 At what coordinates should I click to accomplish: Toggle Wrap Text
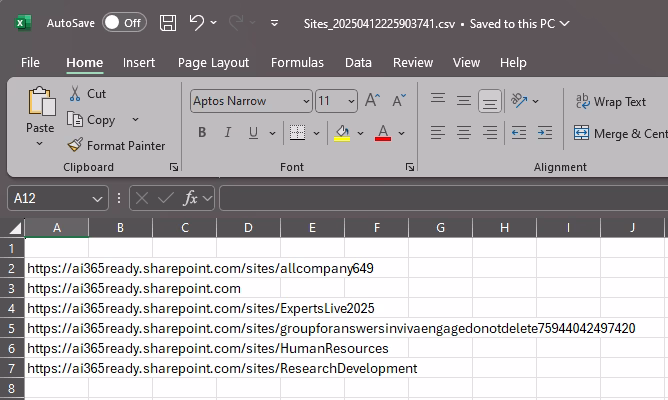(611, 102)
